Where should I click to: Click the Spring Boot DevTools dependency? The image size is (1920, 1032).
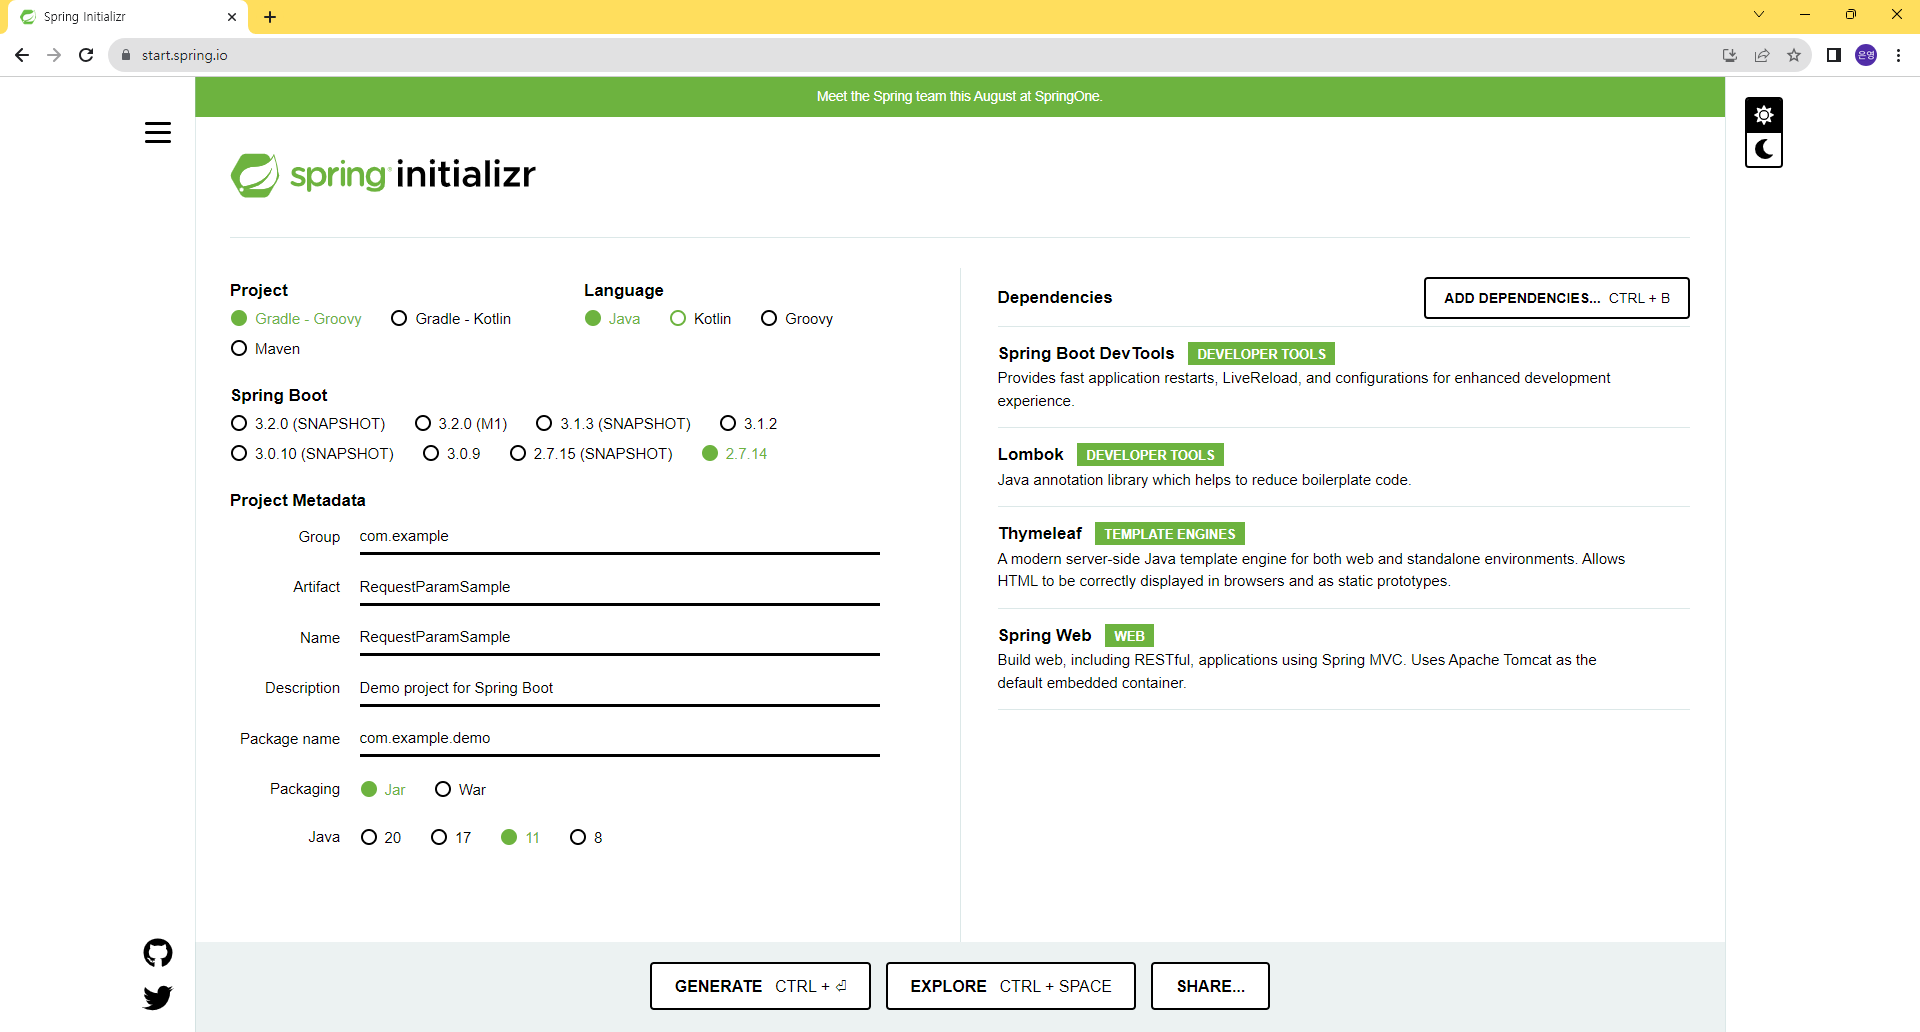pyautogui.click(x=1343, y=377)
